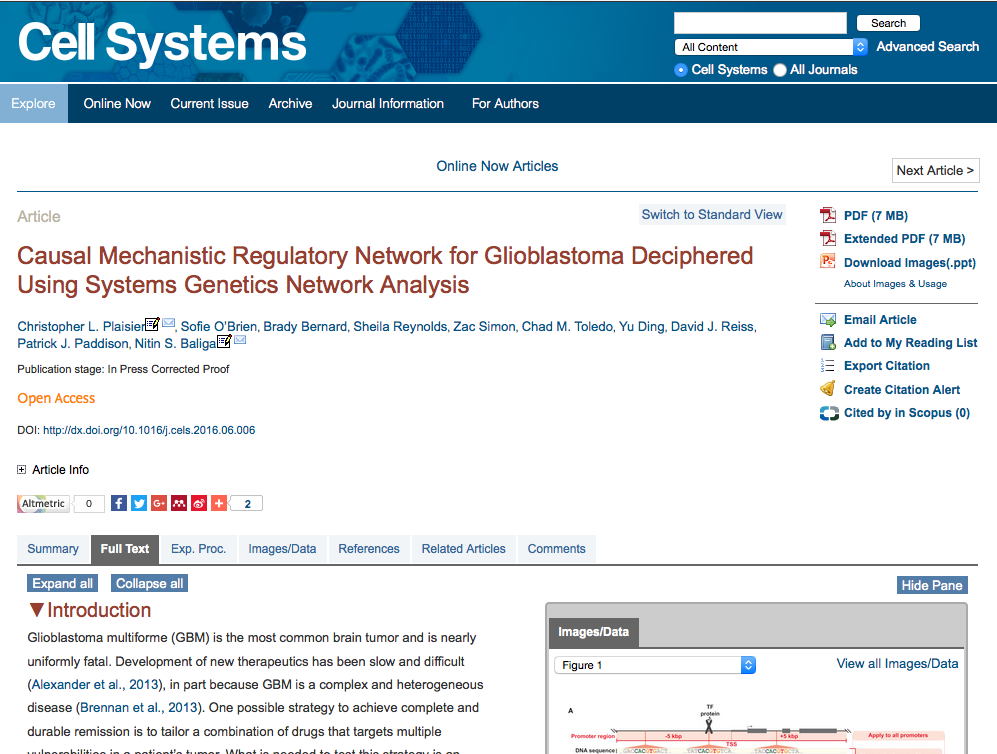Click the Next Article button
This screenshot has width=997, height=754.
[x=935, y=171]
